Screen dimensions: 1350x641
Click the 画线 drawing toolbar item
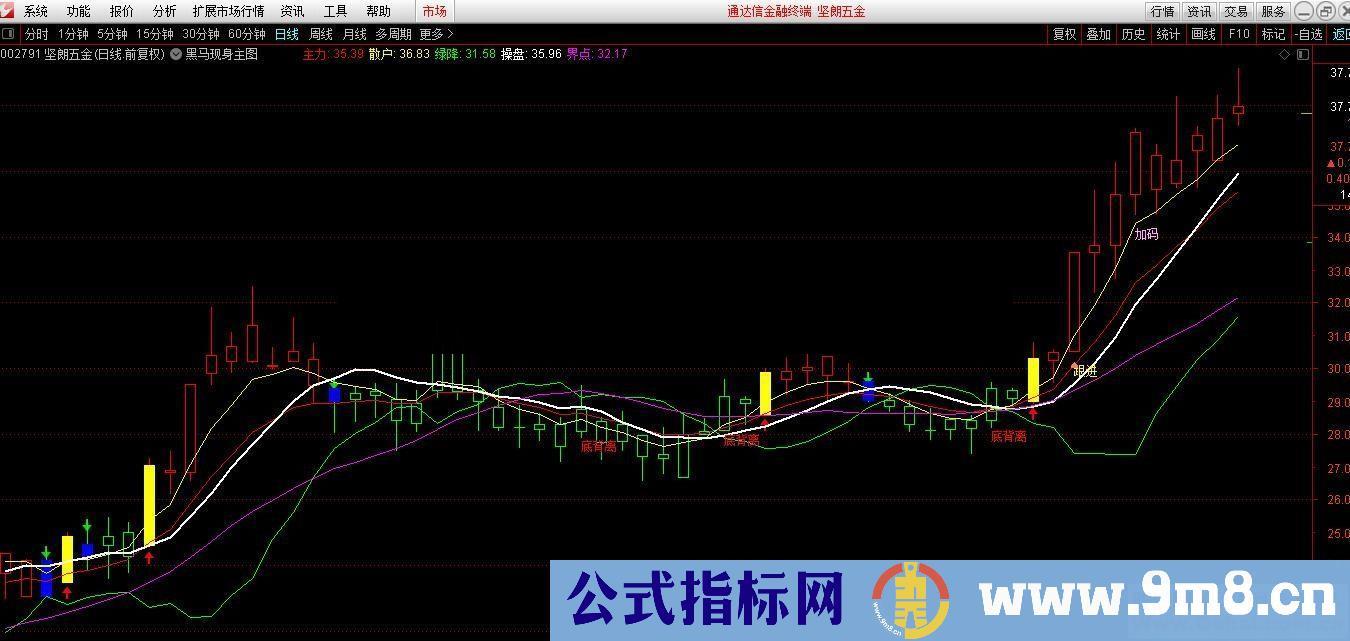pyautogui.click(x=1203, y=34)
